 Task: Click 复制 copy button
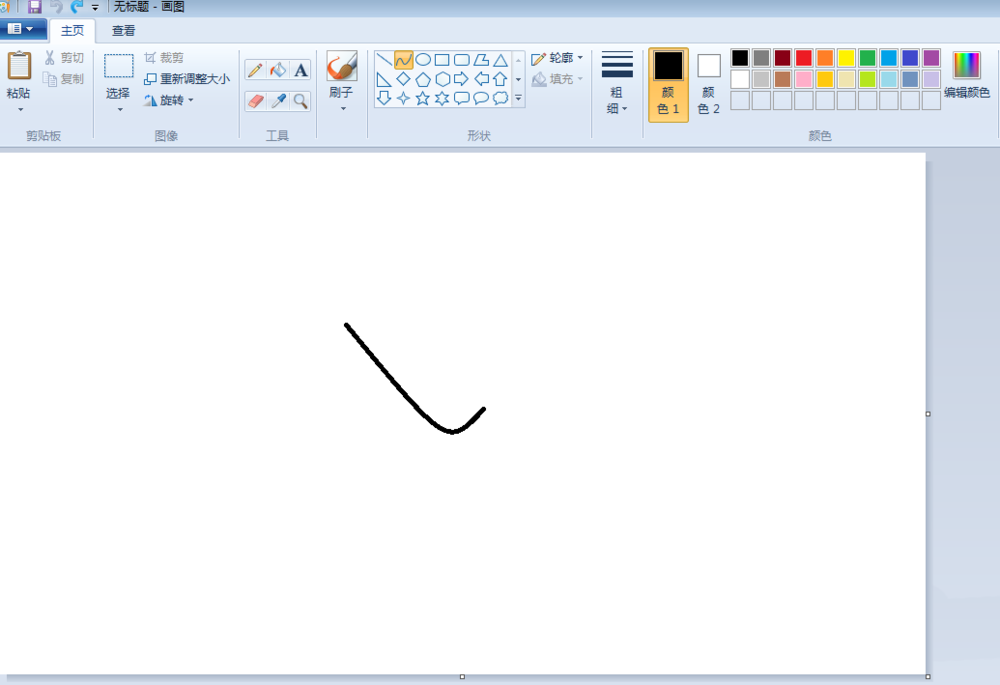click(64, 79)
